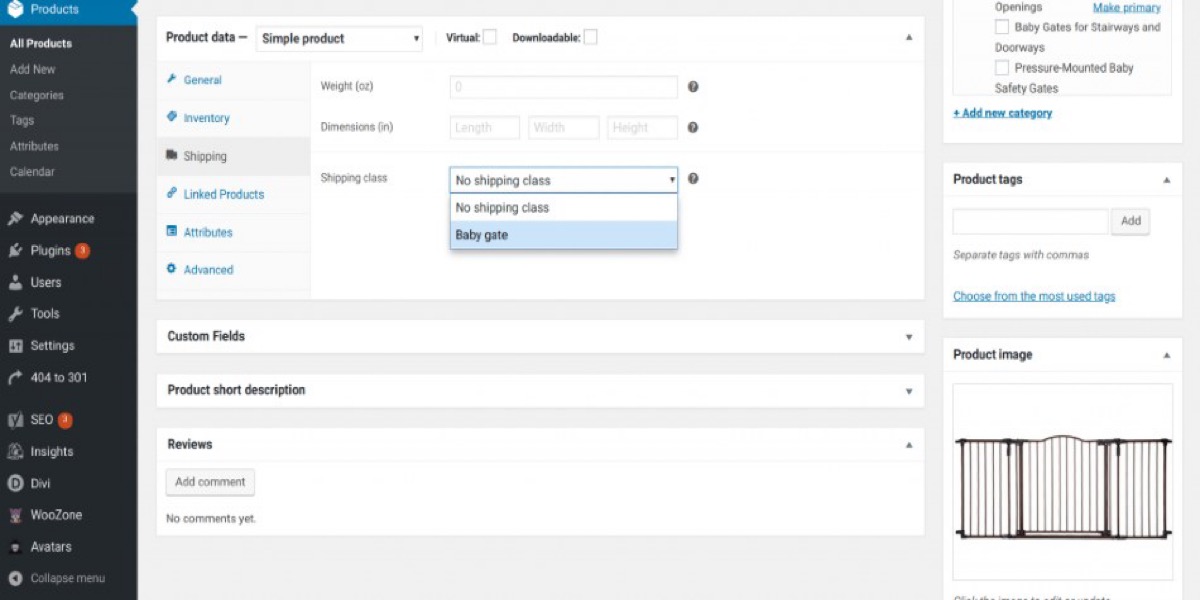
Task: Click the Users icon in sidebar
Action: [x=15, y=283]
